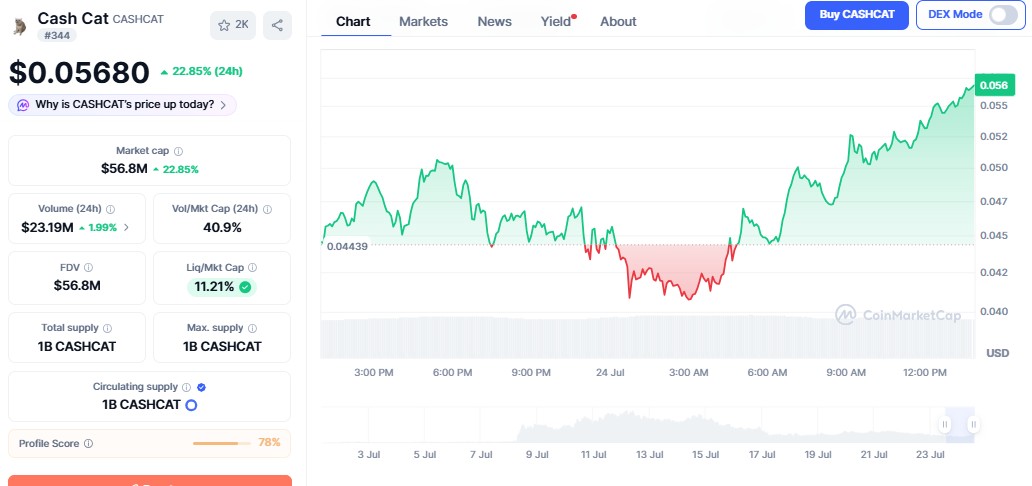
Task: Toggle DEX Mode switch
Action: click(x=1003, y=14)
